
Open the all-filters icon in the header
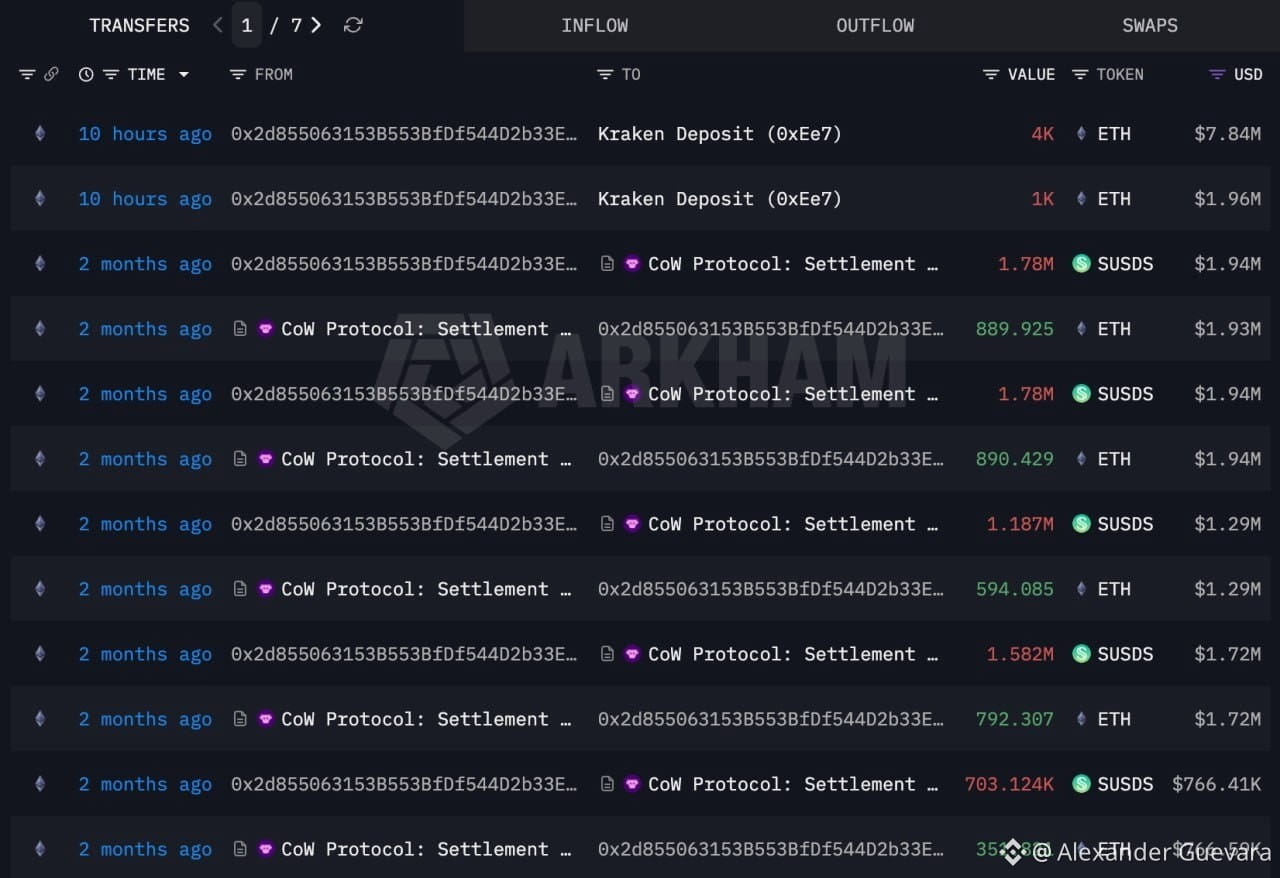(27, 74)
